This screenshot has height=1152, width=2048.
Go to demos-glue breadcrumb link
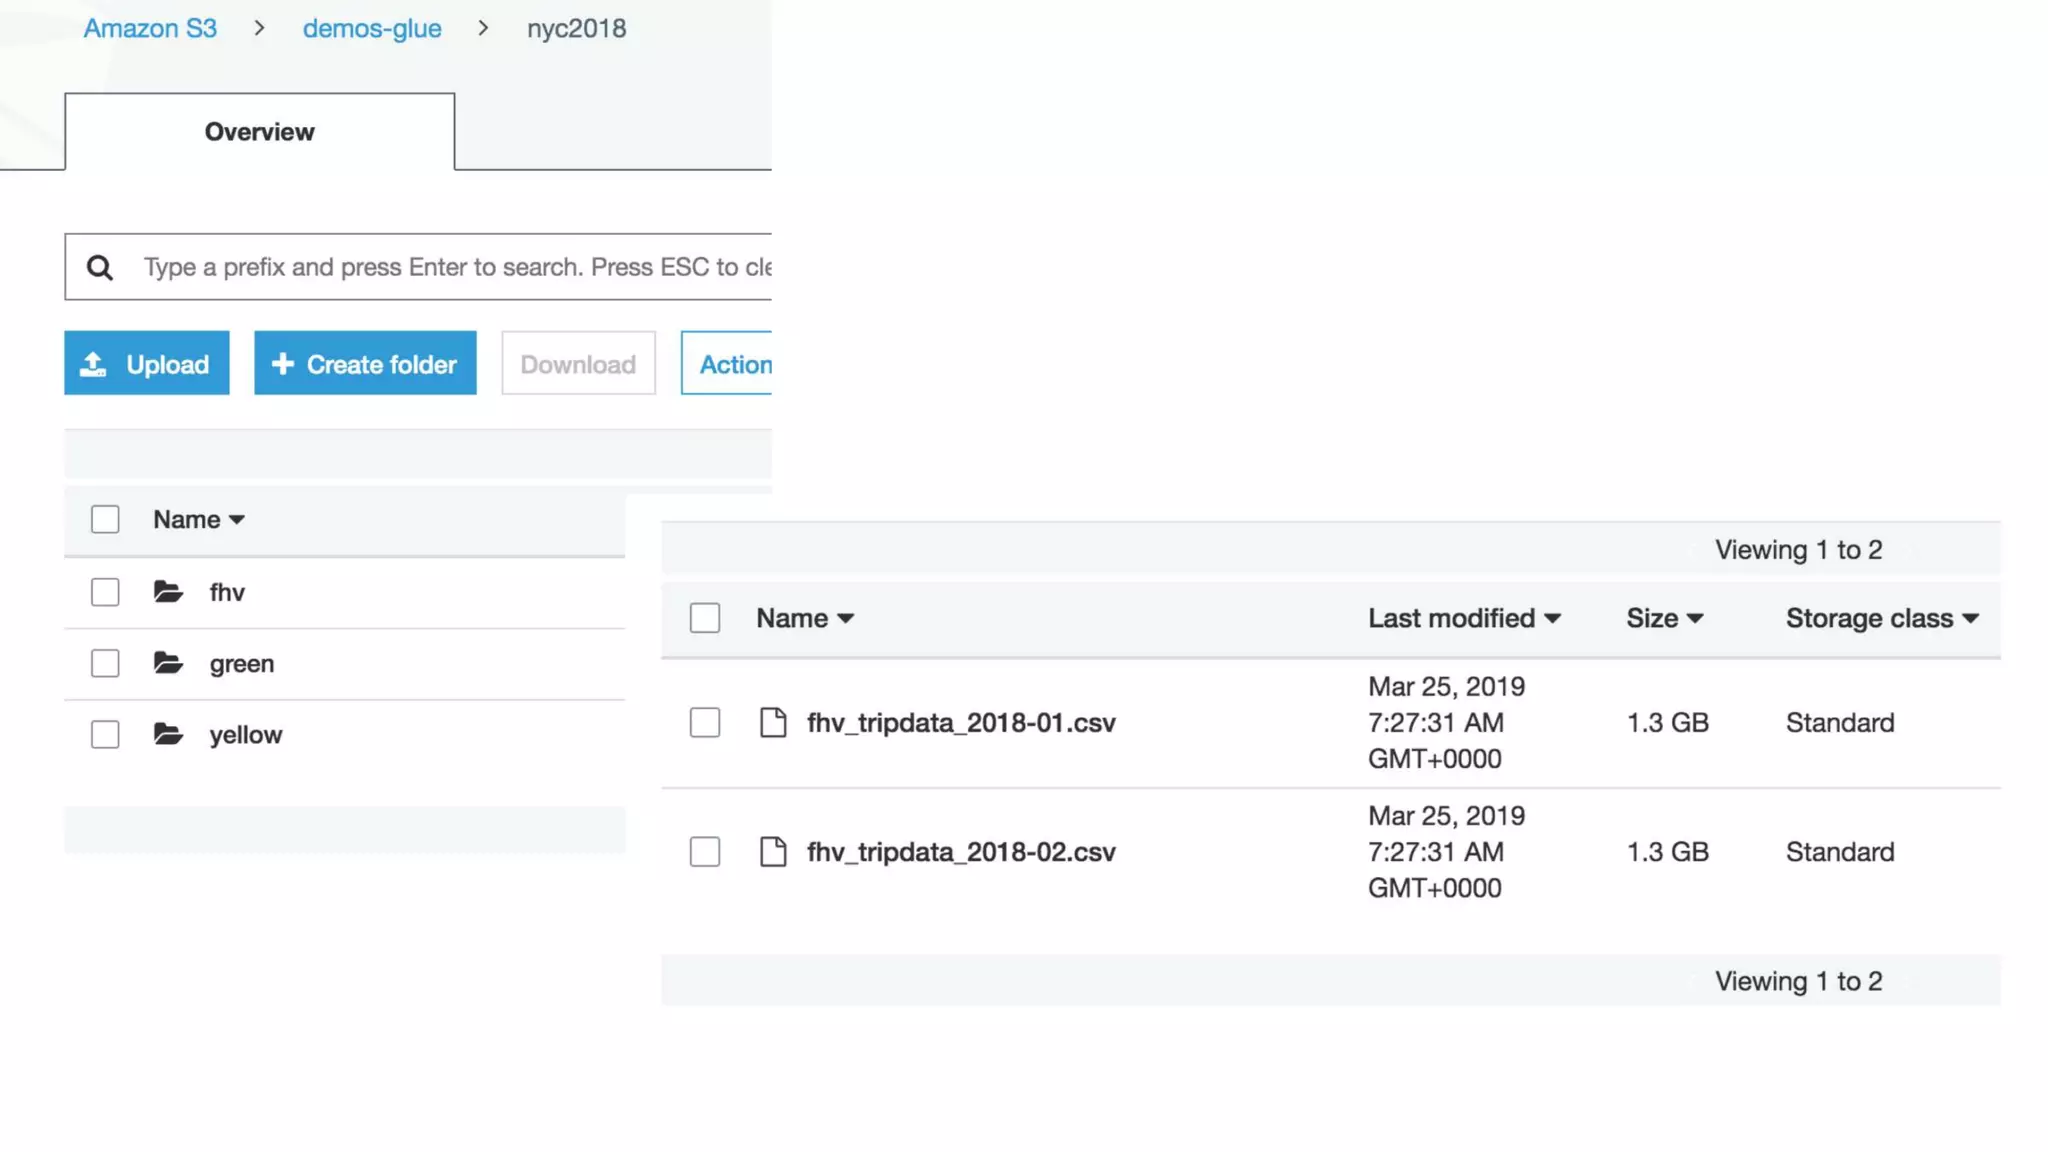[x=371, y=28]
